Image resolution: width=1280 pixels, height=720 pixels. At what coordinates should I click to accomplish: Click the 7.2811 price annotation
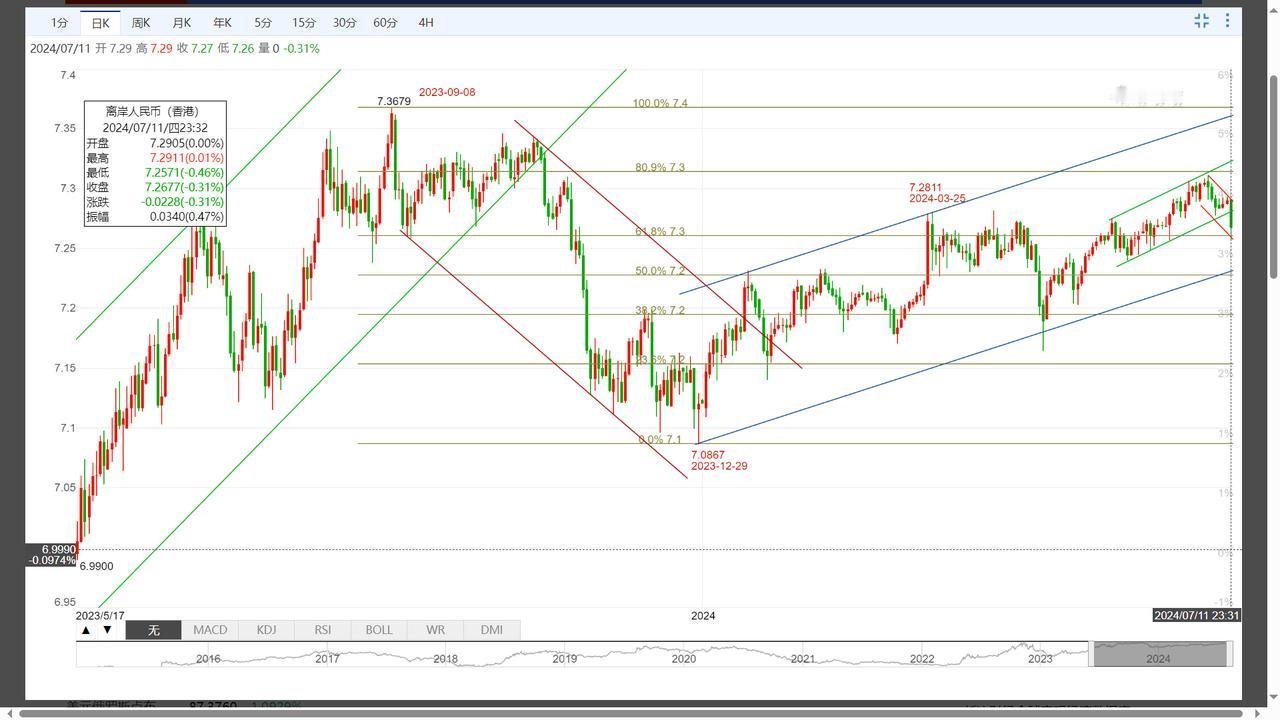(925, 187)
